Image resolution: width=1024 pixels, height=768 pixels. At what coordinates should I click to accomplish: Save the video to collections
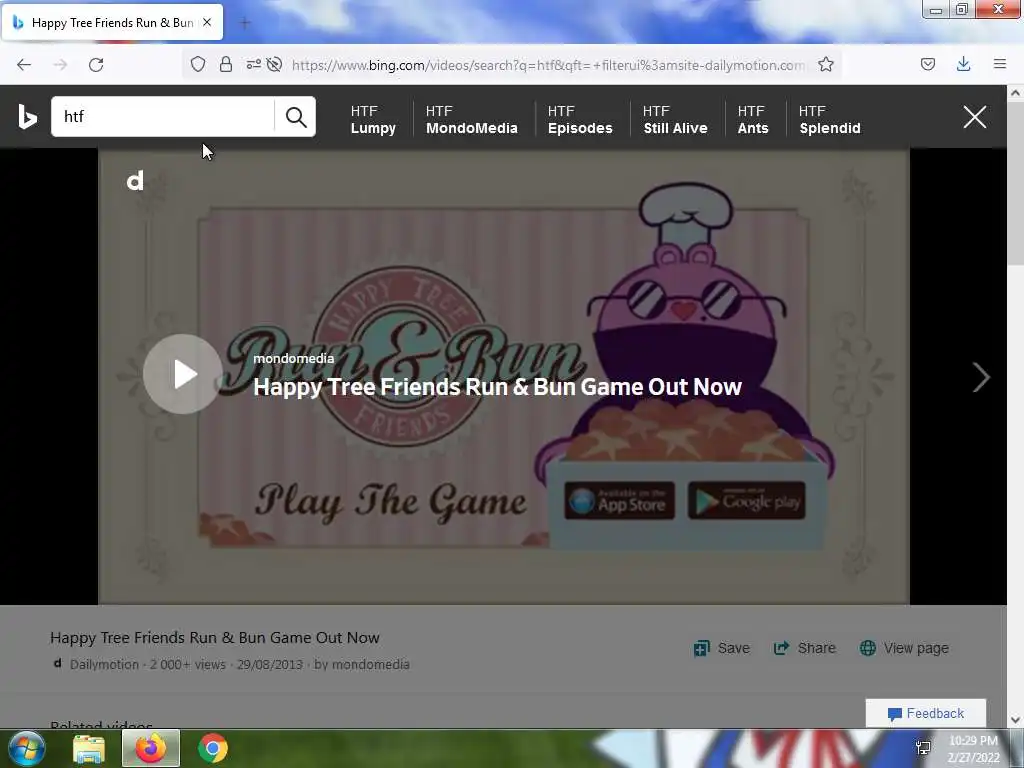722,648
